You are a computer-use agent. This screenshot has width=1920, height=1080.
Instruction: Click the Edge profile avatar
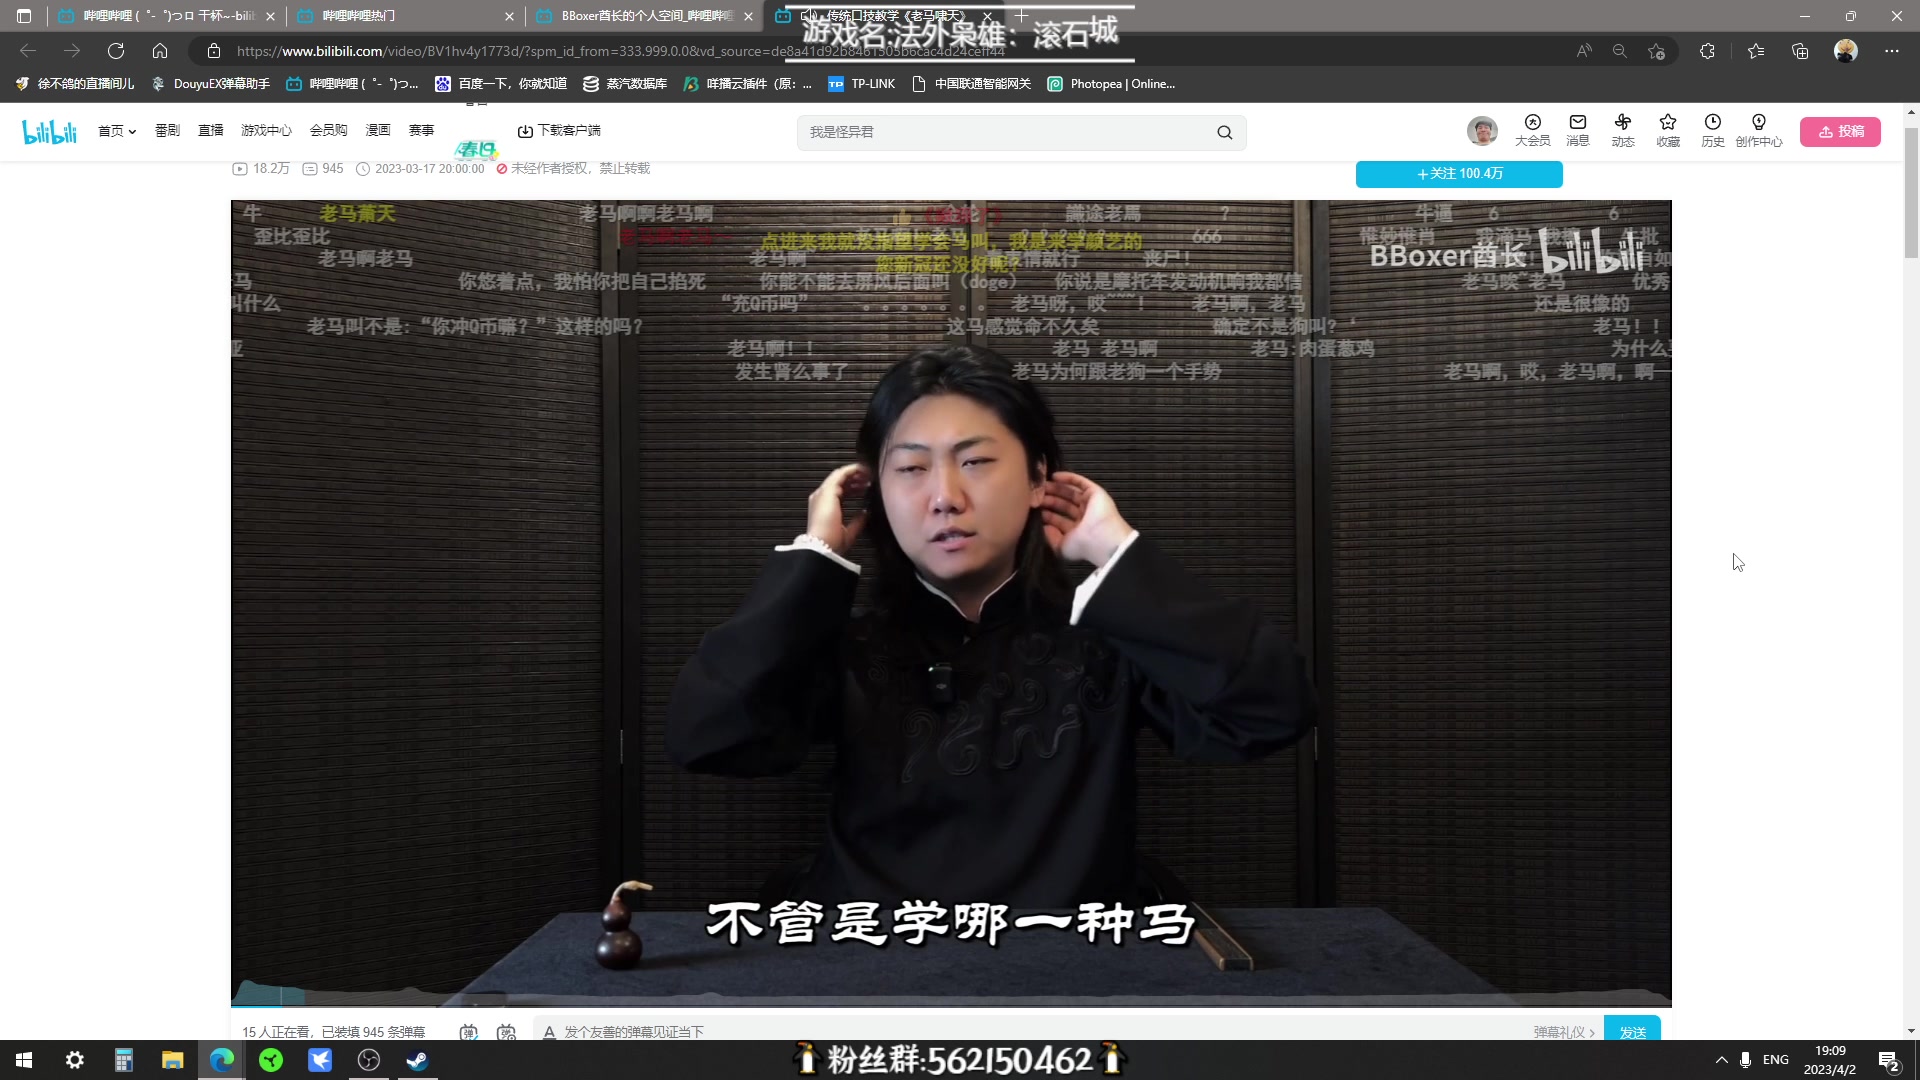tap(1846, 51)
